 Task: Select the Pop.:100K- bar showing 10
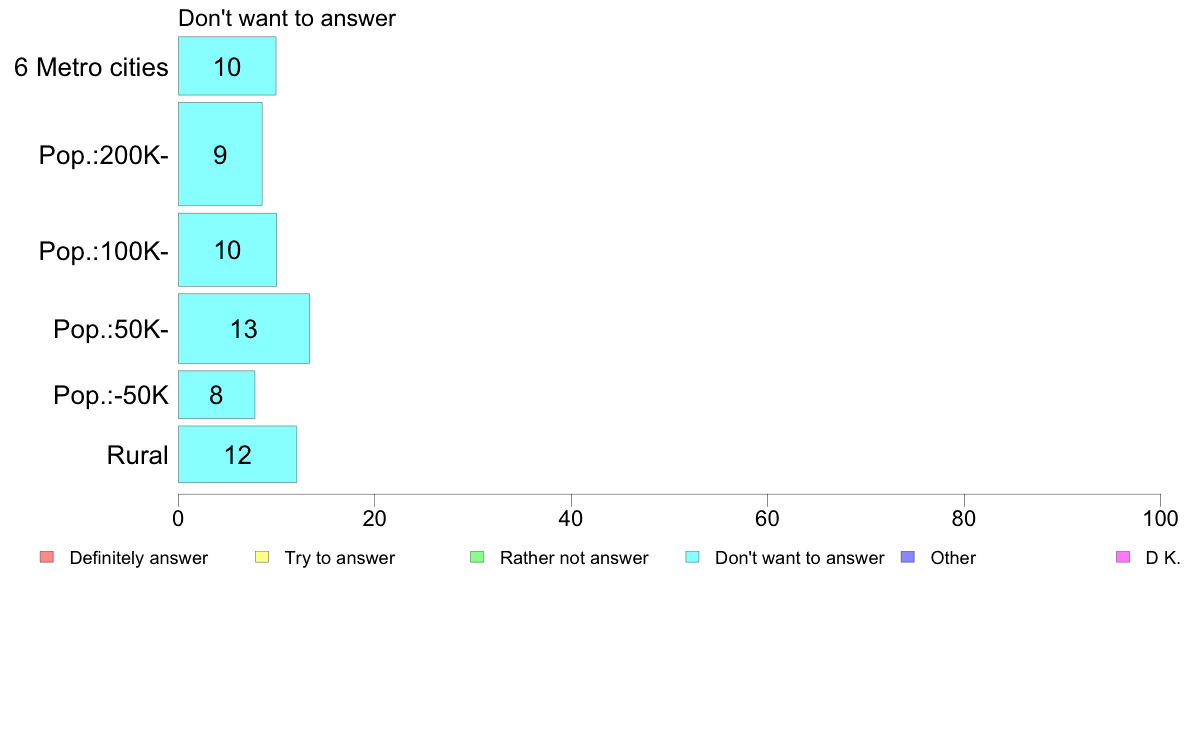[x=227, y=250]
